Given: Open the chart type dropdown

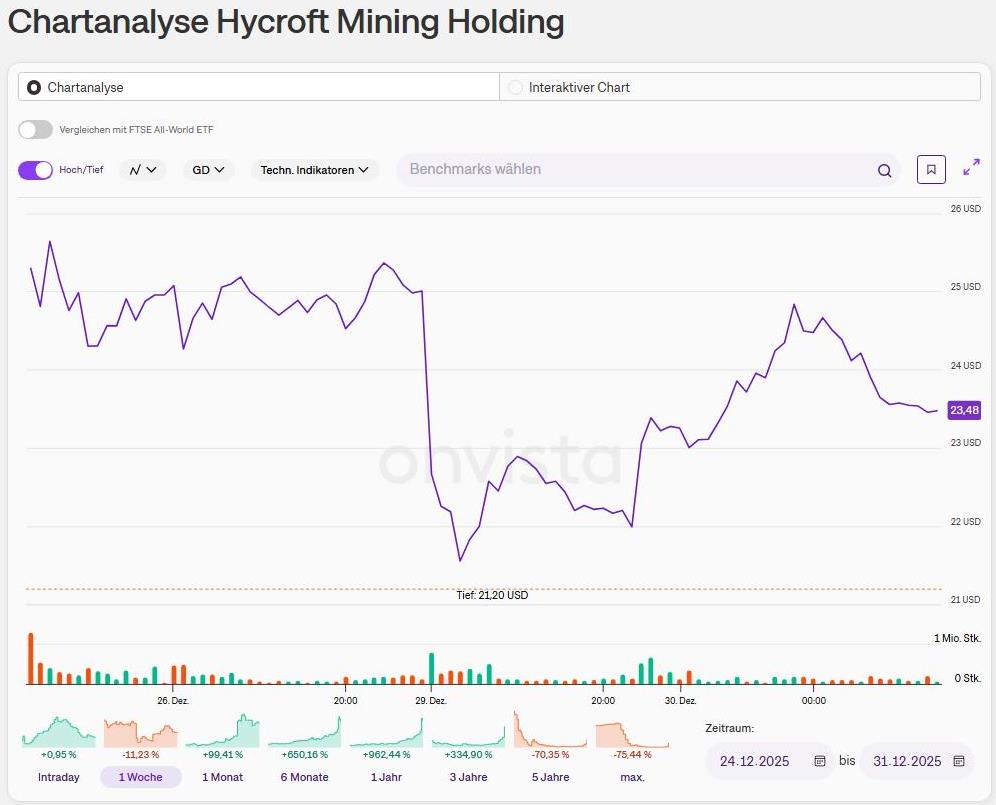Looking at the screenshot, I should 143,170.
